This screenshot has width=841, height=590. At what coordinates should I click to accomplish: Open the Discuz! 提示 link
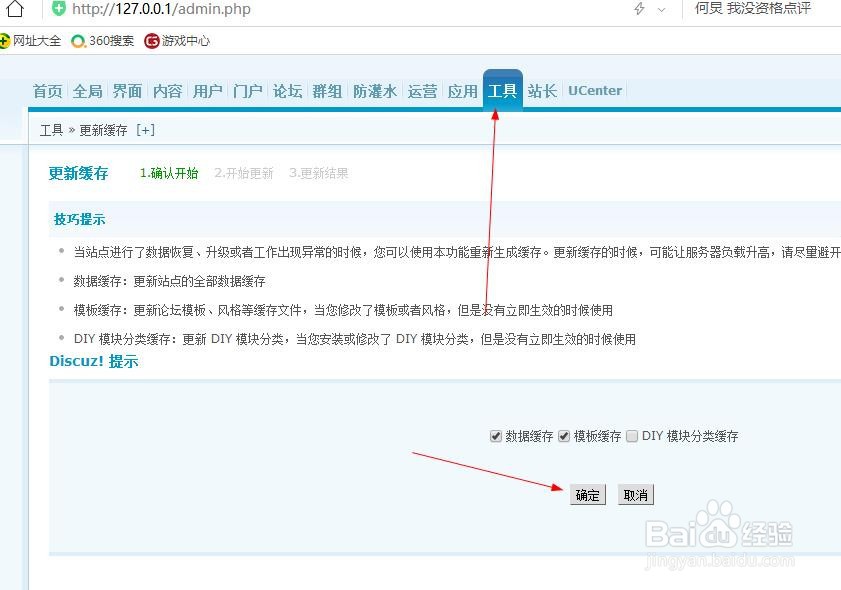94,361
